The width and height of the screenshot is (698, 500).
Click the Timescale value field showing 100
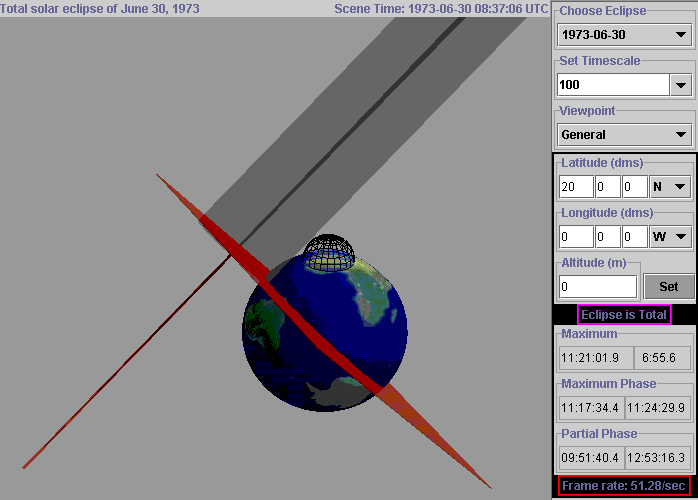tap(612, 85)
